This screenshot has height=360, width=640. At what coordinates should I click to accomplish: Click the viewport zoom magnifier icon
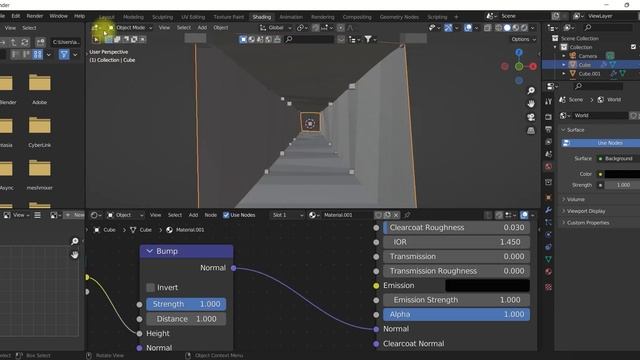coord(531,91)
